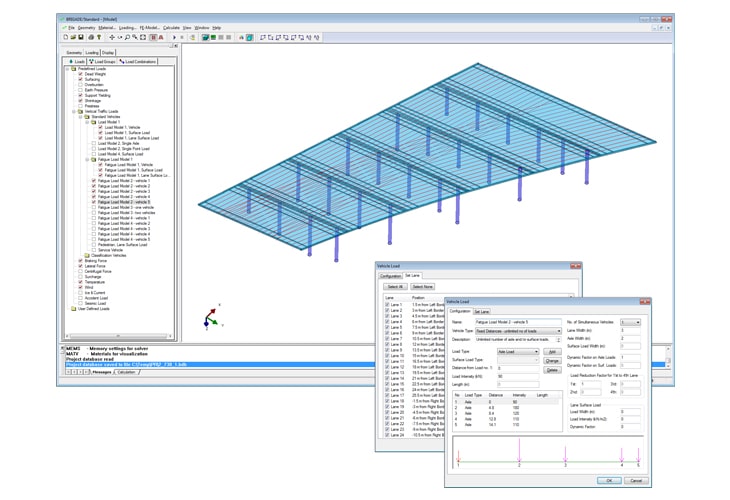The height and width of the screenshot is (500, 730).
Task: Click the Open file folder icon
Action: click(x=73, y=37)
